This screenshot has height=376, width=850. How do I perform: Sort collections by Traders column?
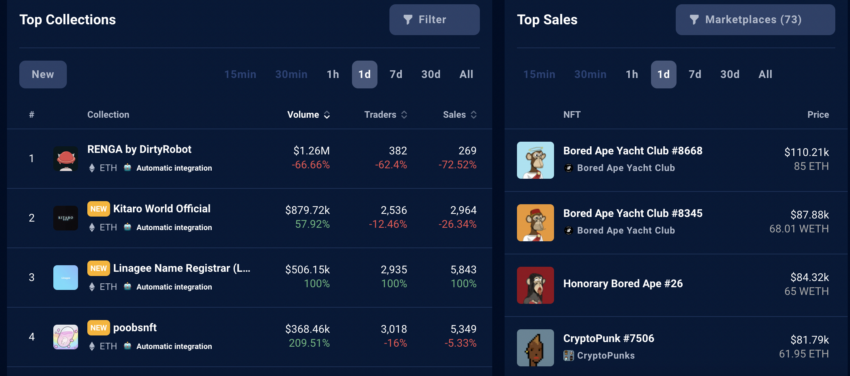385,115
